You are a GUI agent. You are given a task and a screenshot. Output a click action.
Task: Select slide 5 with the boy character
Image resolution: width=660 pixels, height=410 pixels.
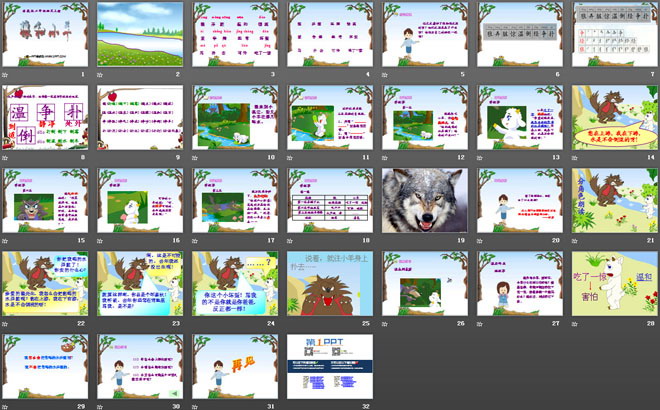[x=425, y=35]
